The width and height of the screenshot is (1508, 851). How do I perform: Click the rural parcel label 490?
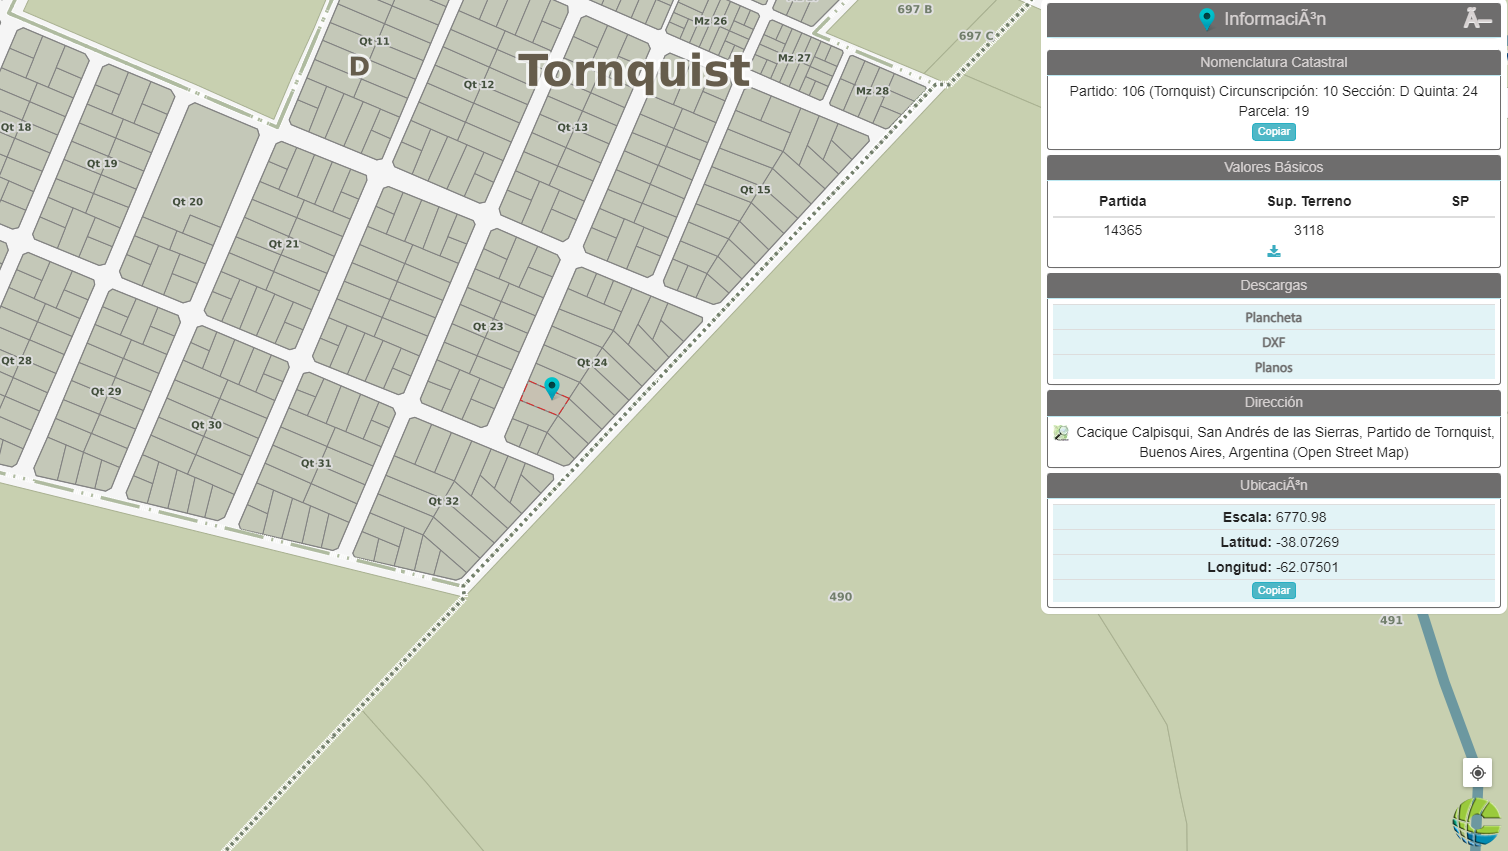pyautogui.click(x=840, y=597)
